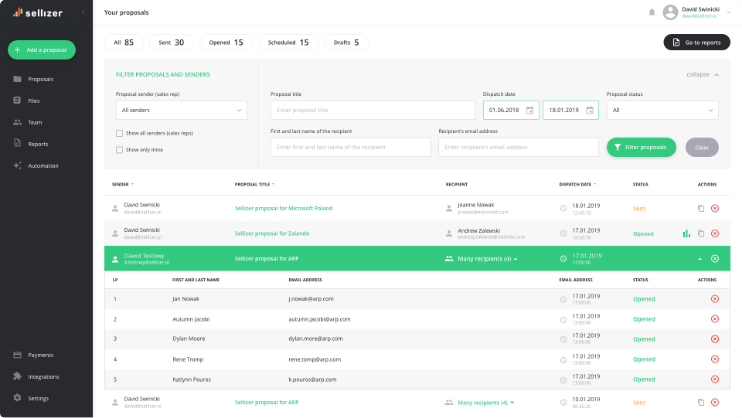The height and width of the screenshot is (418, 742).
Task: Remove recipient Jan Nowak
Action: (715, 299)
